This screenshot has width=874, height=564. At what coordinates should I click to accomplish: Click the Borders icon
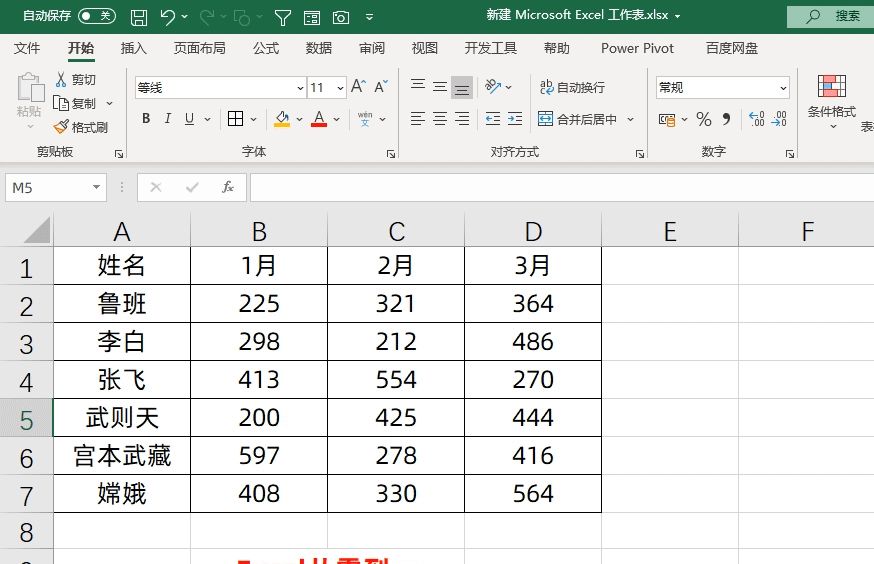point(235,119)
